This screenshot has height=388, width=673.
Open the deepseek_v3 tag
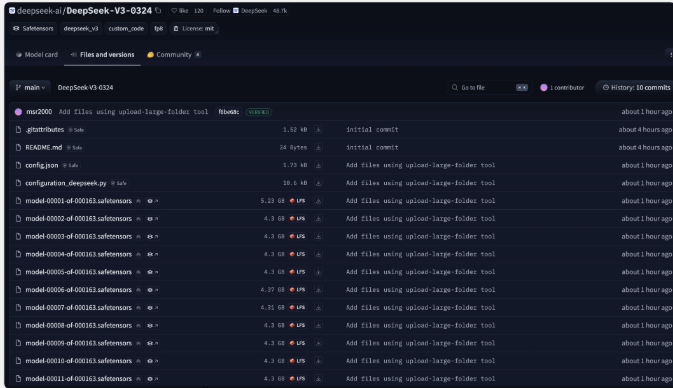(81, 28)
